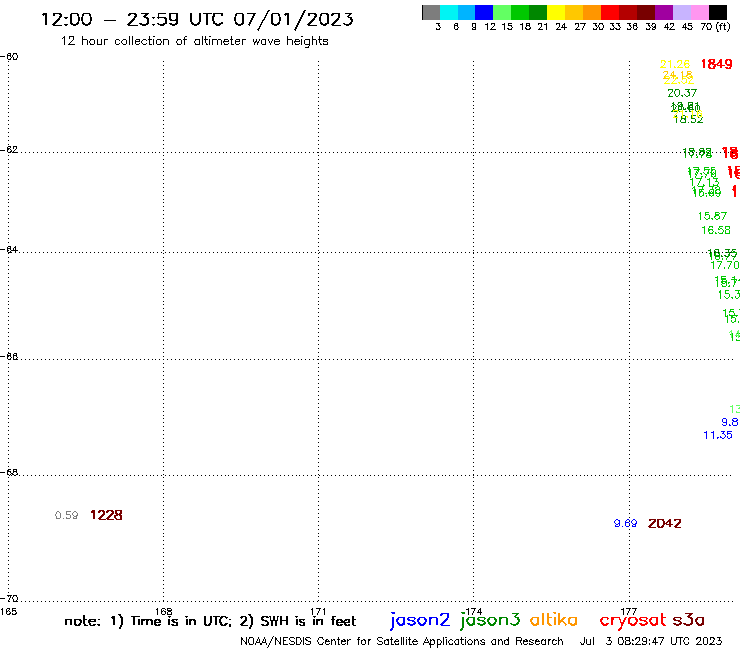
Task: Click the red 'cryosat' satellite legend label
Action: [633, 620]
